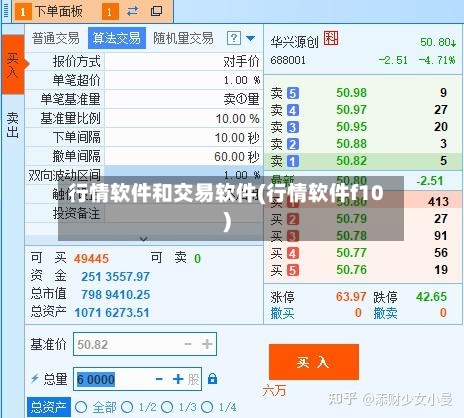Click the 涨停 price 63.97

click(x=351, y=297)
